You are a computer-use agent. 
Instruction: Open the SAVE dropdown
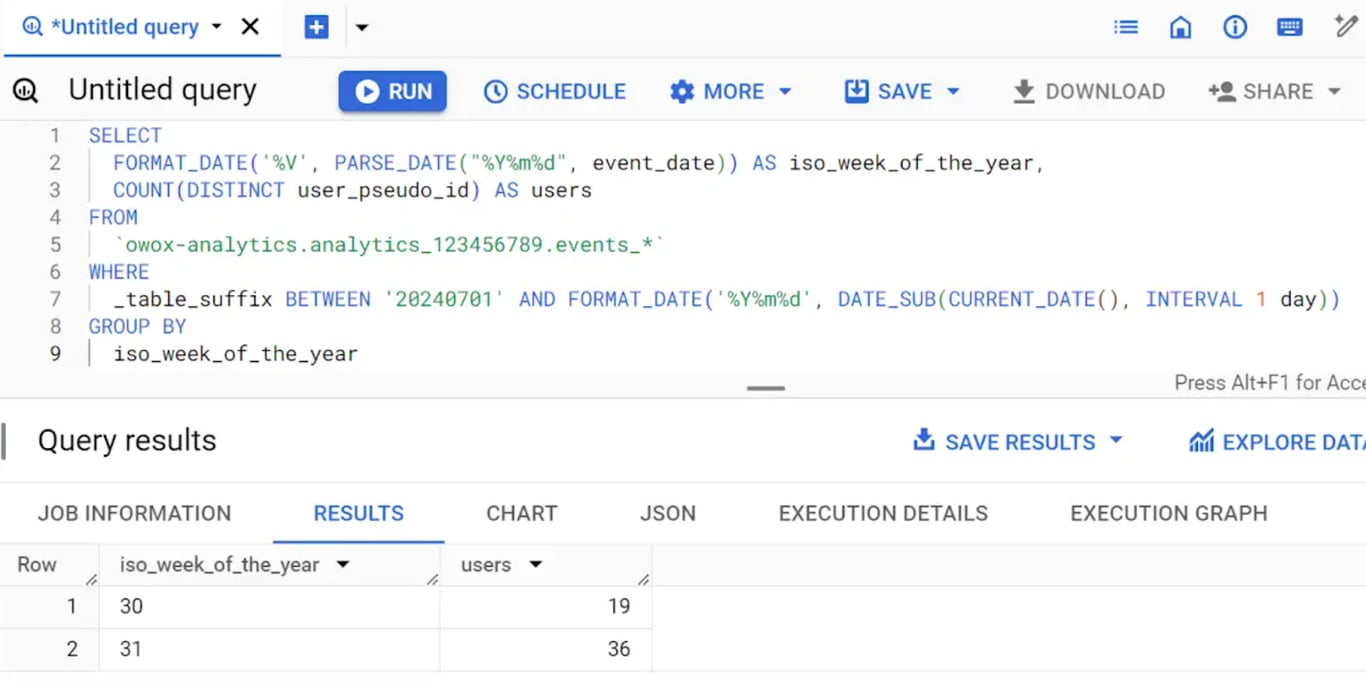902,91
